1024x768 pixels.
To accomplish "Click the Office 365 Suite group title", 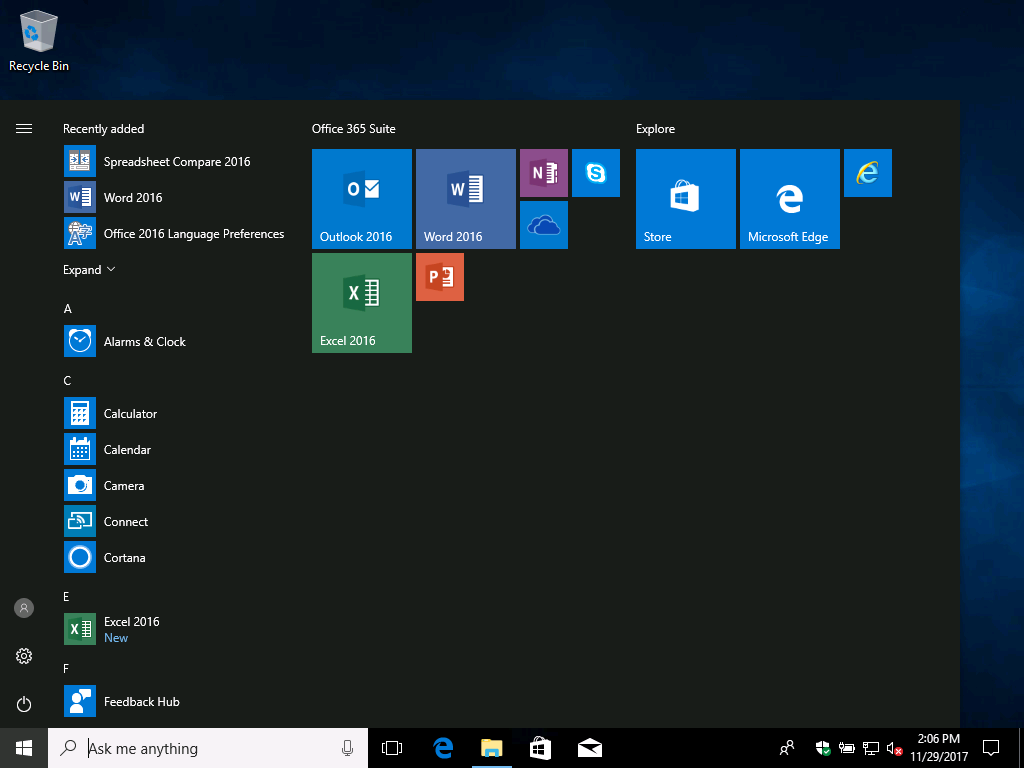I will 353,129.
